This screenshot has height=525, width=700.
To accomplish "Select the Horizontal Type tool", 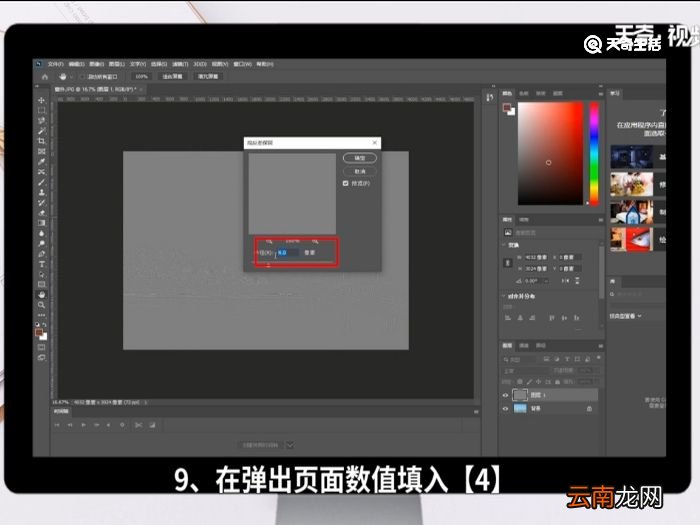I will click(41, 264).
